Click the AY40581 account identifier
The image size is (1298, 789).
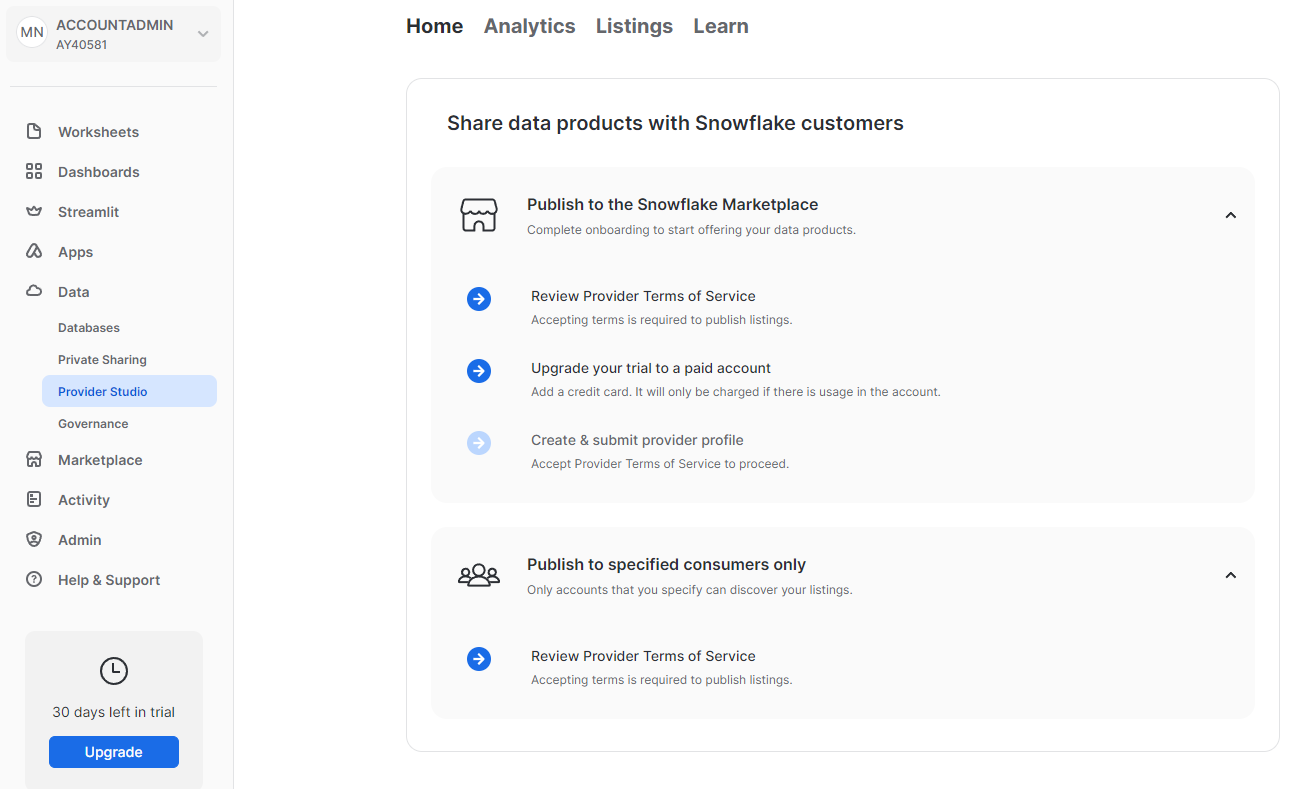82,45
